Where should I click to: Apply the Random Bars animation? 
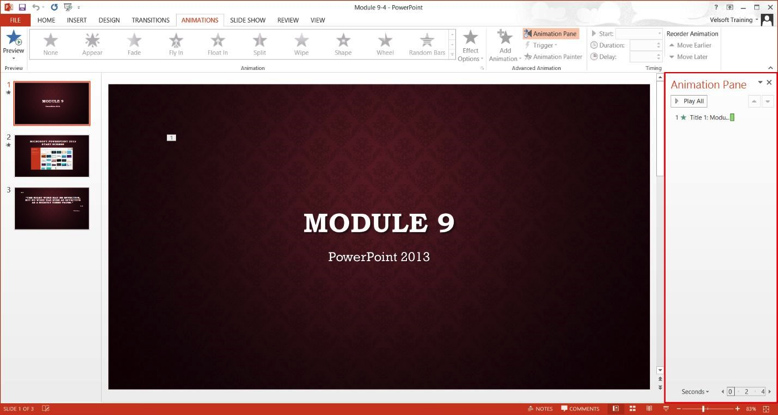tap(427, 44)
